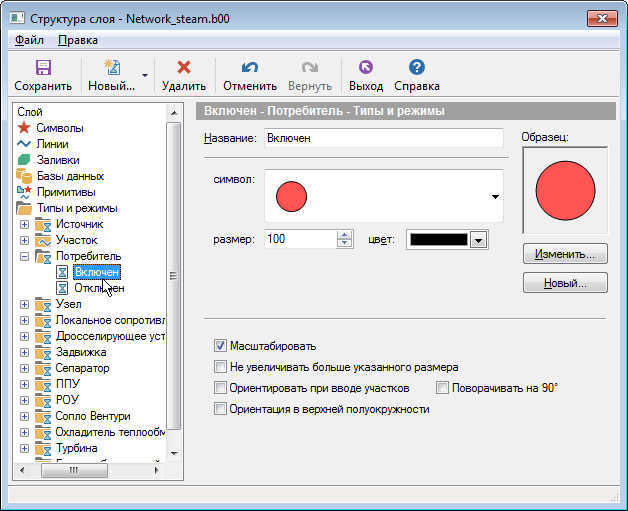Viewport: 628px width, 511px height.
Task: Expand the Источник tree node
Action: pos(24,224)
